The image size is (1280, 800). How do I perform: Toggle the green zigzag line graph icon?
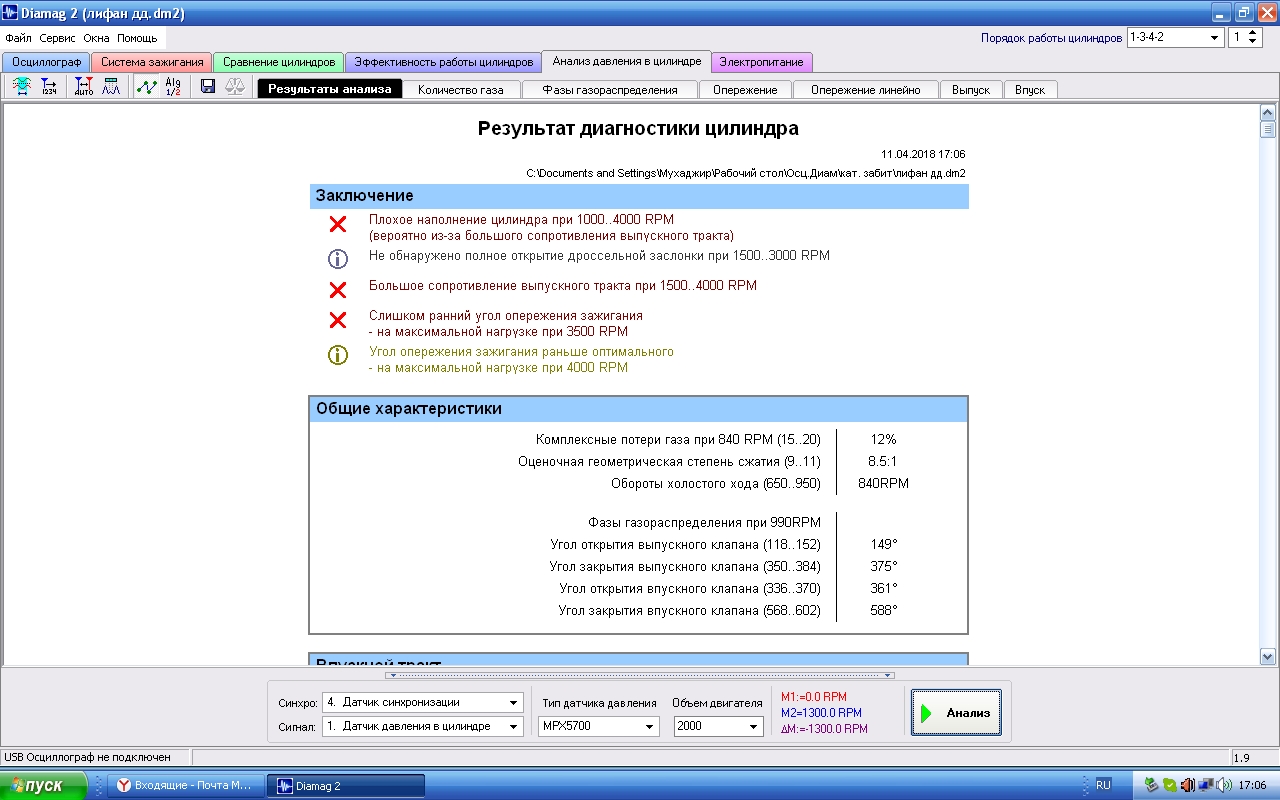click(x=147, y=87)
